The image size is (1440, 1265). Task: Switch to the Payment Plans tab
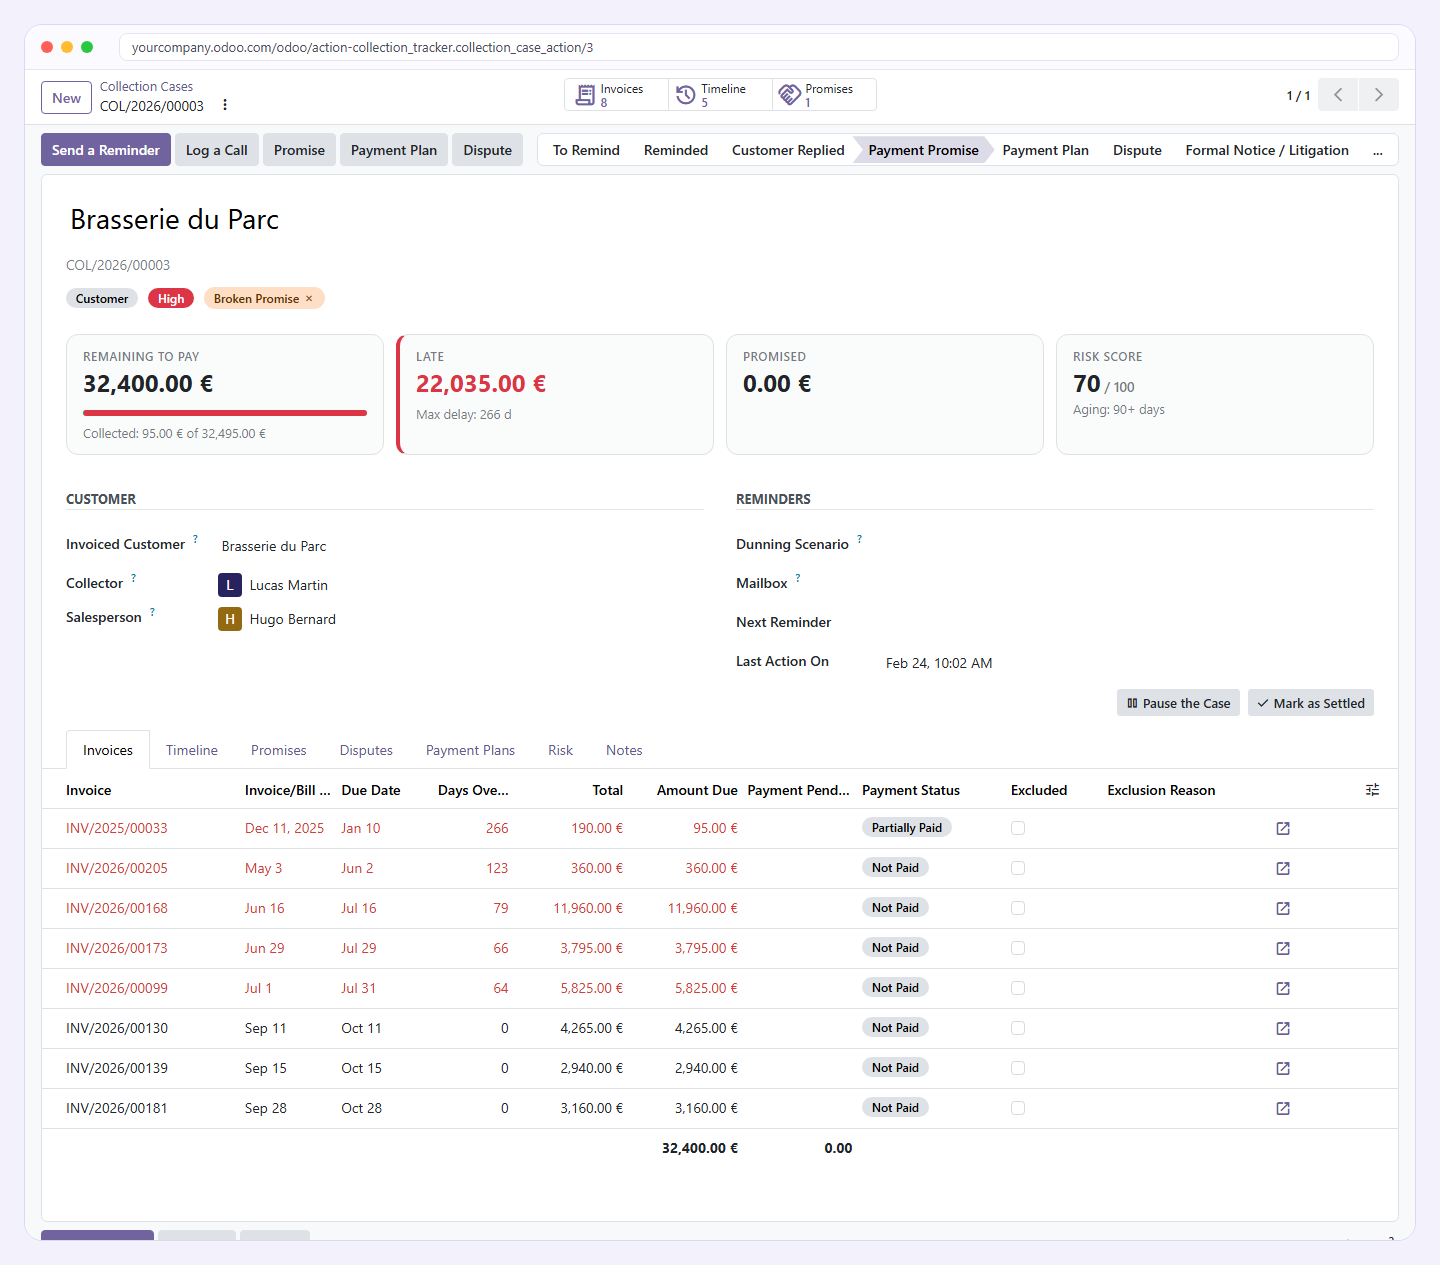(470, 750)
